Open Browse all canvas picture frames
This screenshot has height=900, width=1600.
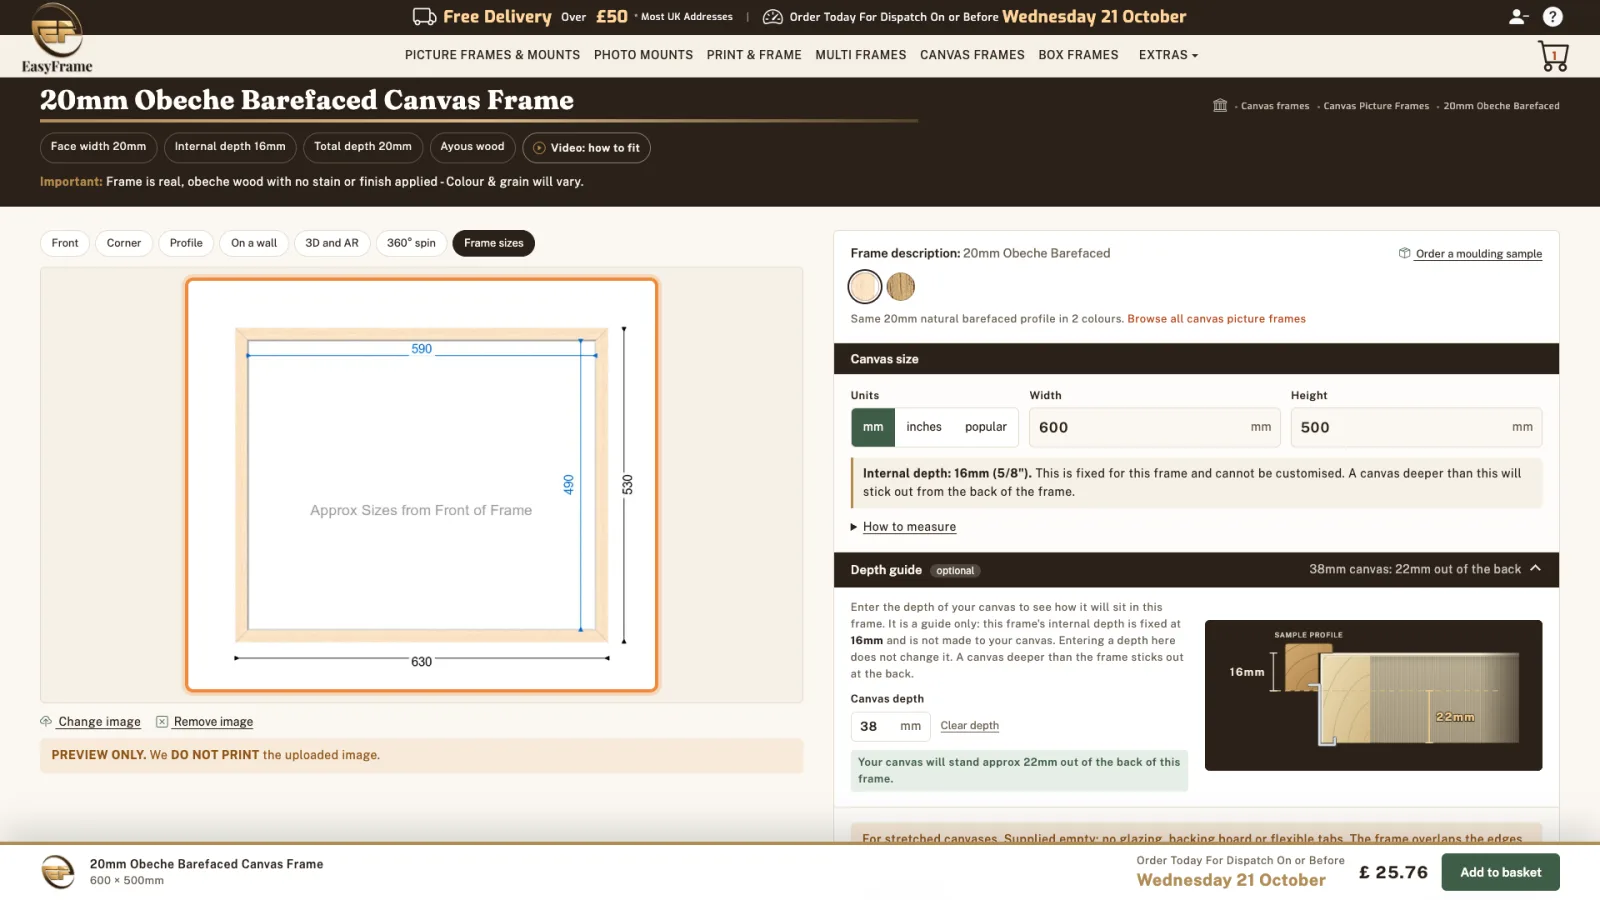pos(1216,319)
